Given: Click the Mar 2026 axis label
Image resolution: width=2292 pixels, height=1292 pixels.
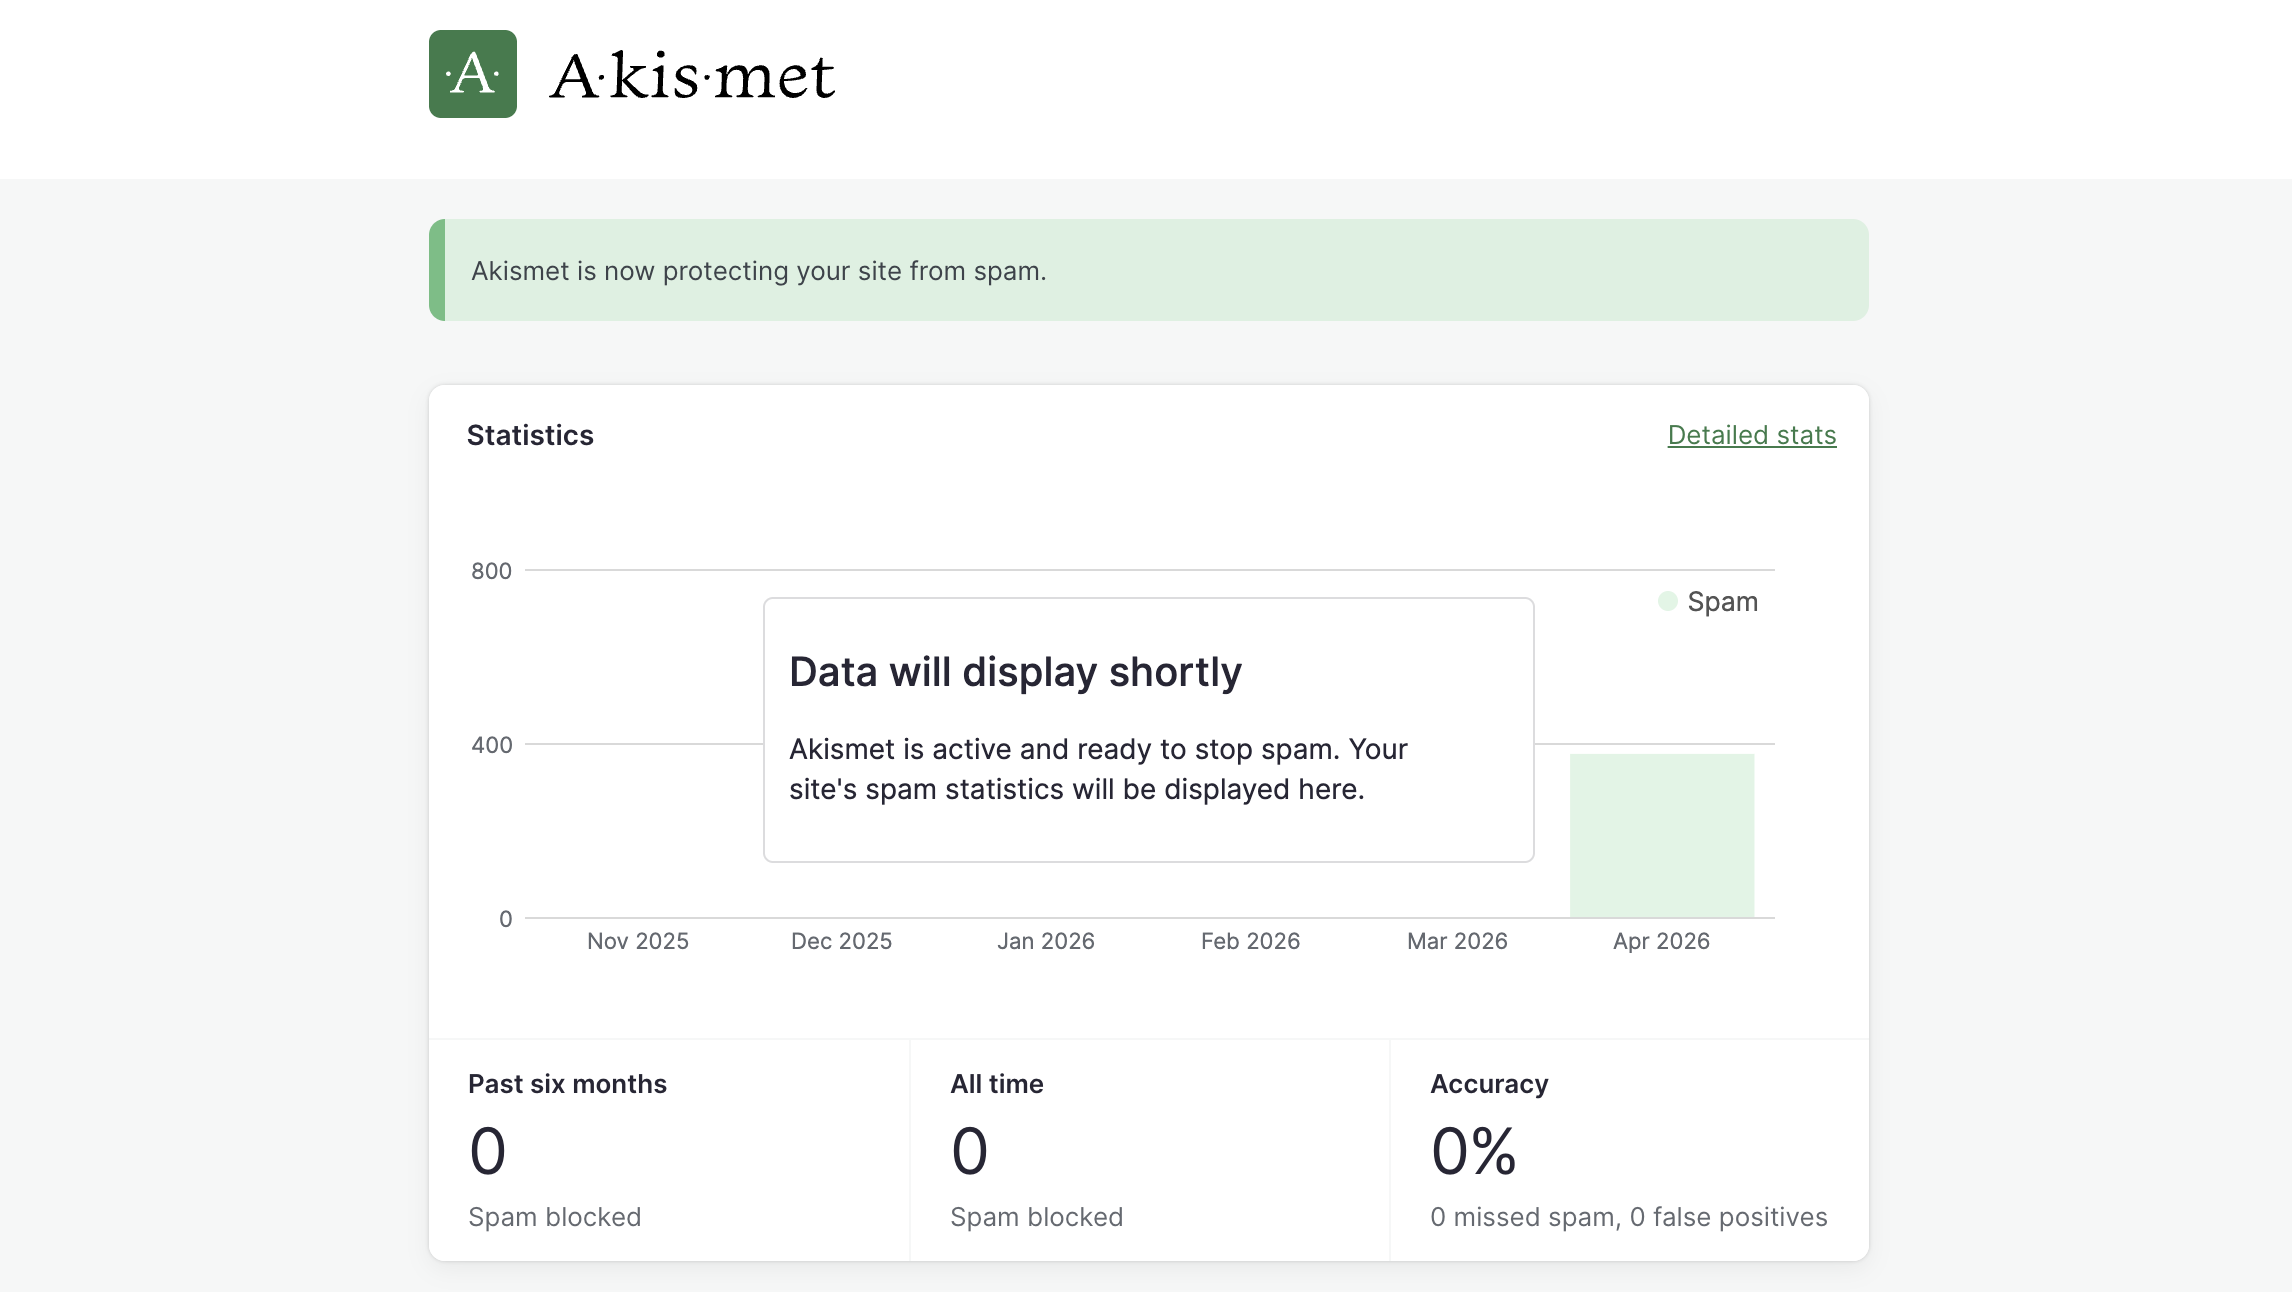Looking at the screenshot, I should (x=1457, y=941).
